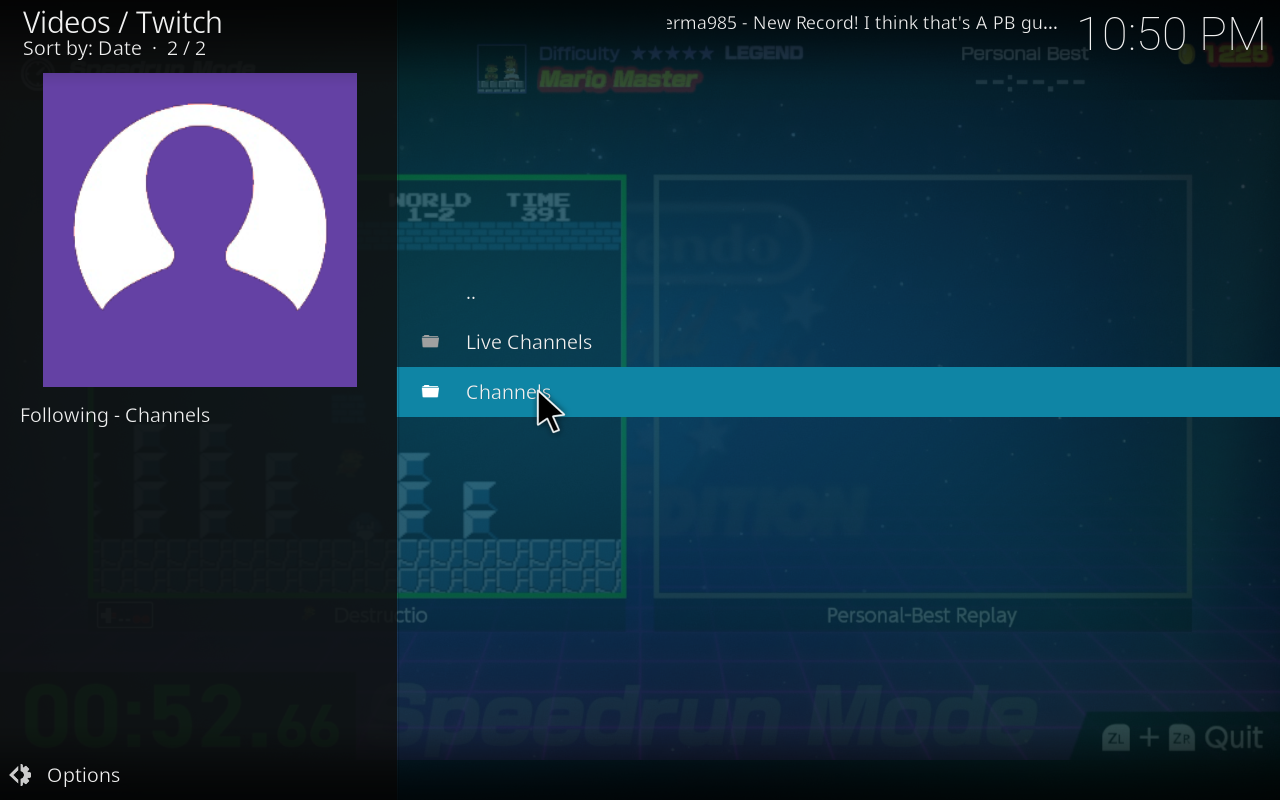The width and height of the screenshot is (1280, 800).
Task: Open the highlighted Channels folder
Action: click(x=838, y=392)
